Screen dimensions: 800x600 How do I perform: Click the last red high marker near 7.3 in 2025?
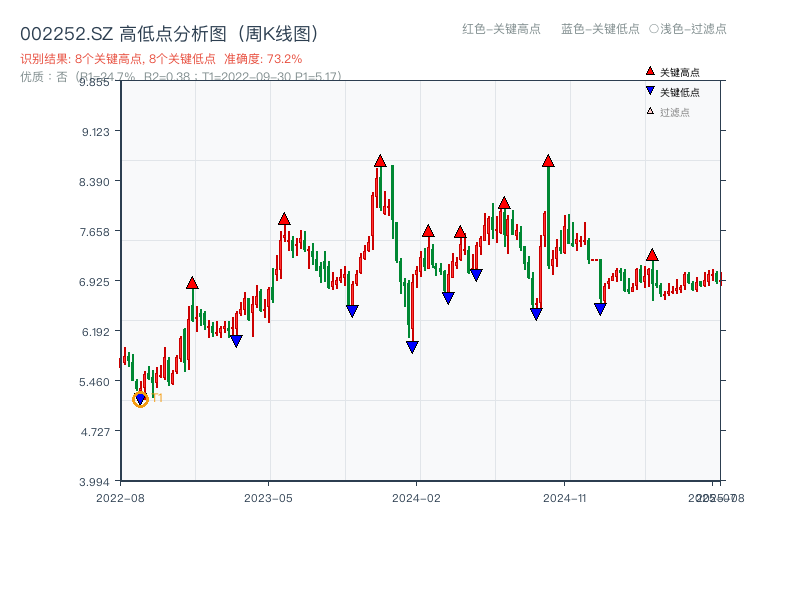click(x=652, y=255)
